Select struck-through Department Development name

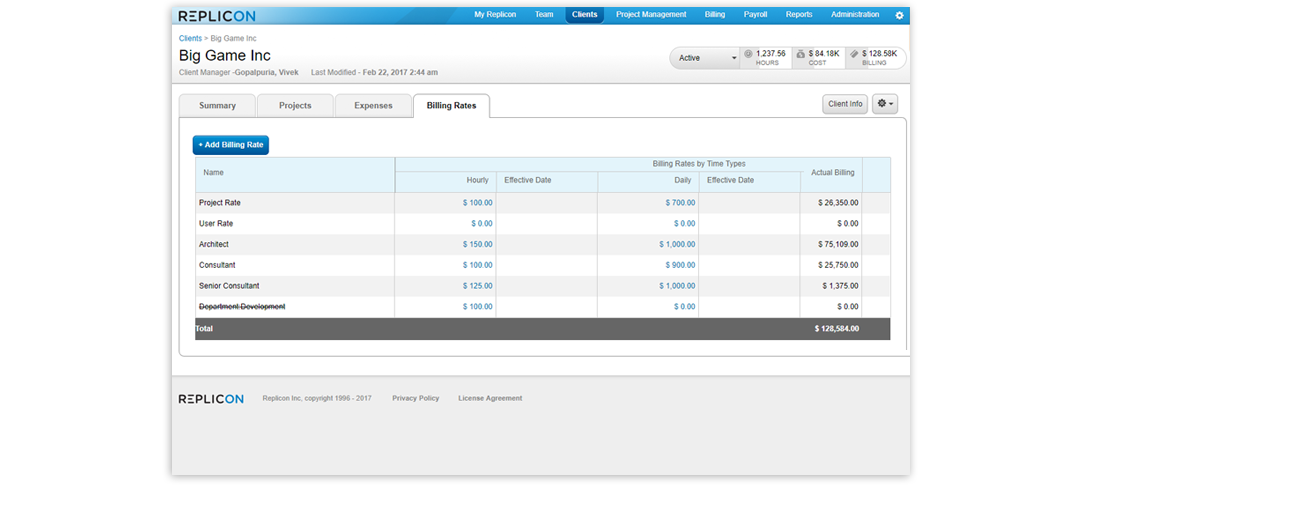[x=242, y=307]
